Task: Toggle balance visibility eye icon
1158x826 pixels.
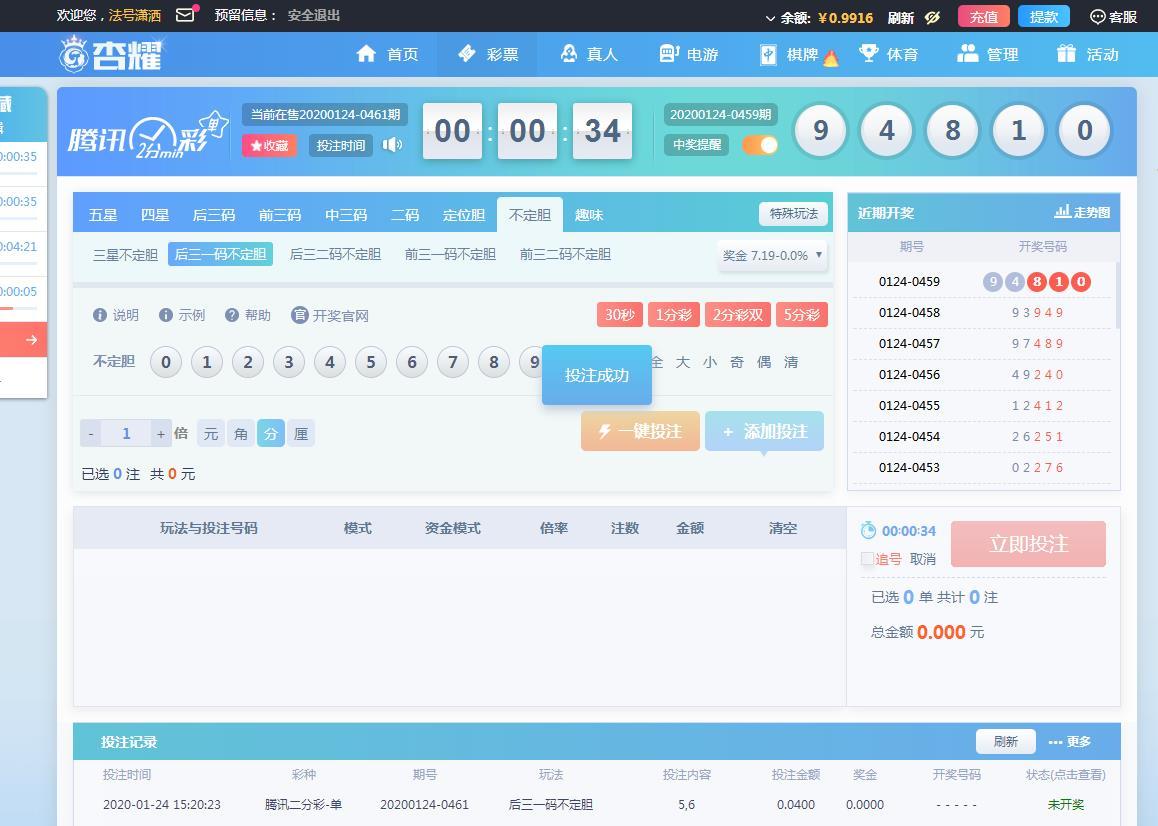Action: pyautogui.click(x=932, y=17)
